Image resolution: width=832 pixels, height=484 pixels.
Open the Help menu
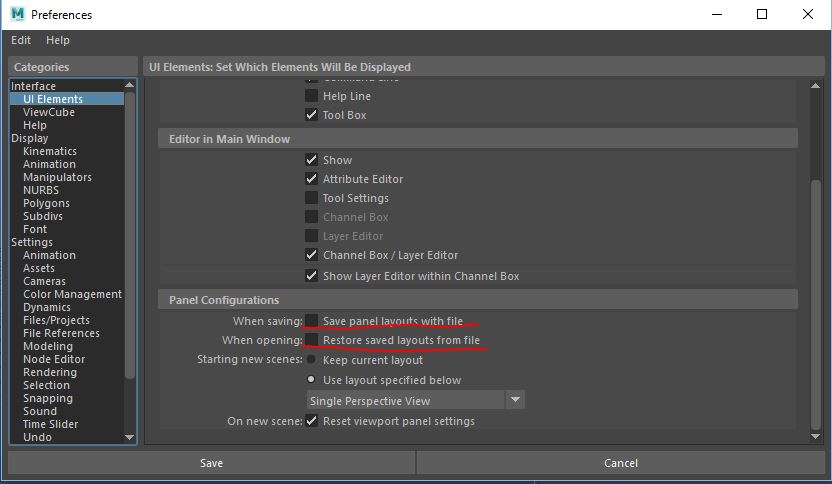pos(58,40)
